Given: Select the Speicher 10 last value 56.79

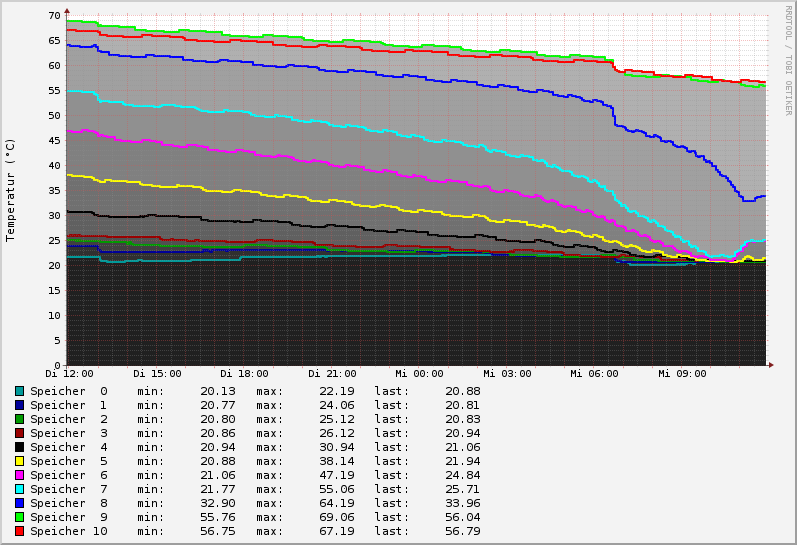Looking at the screenshot, I should click(x=462, y=531).
